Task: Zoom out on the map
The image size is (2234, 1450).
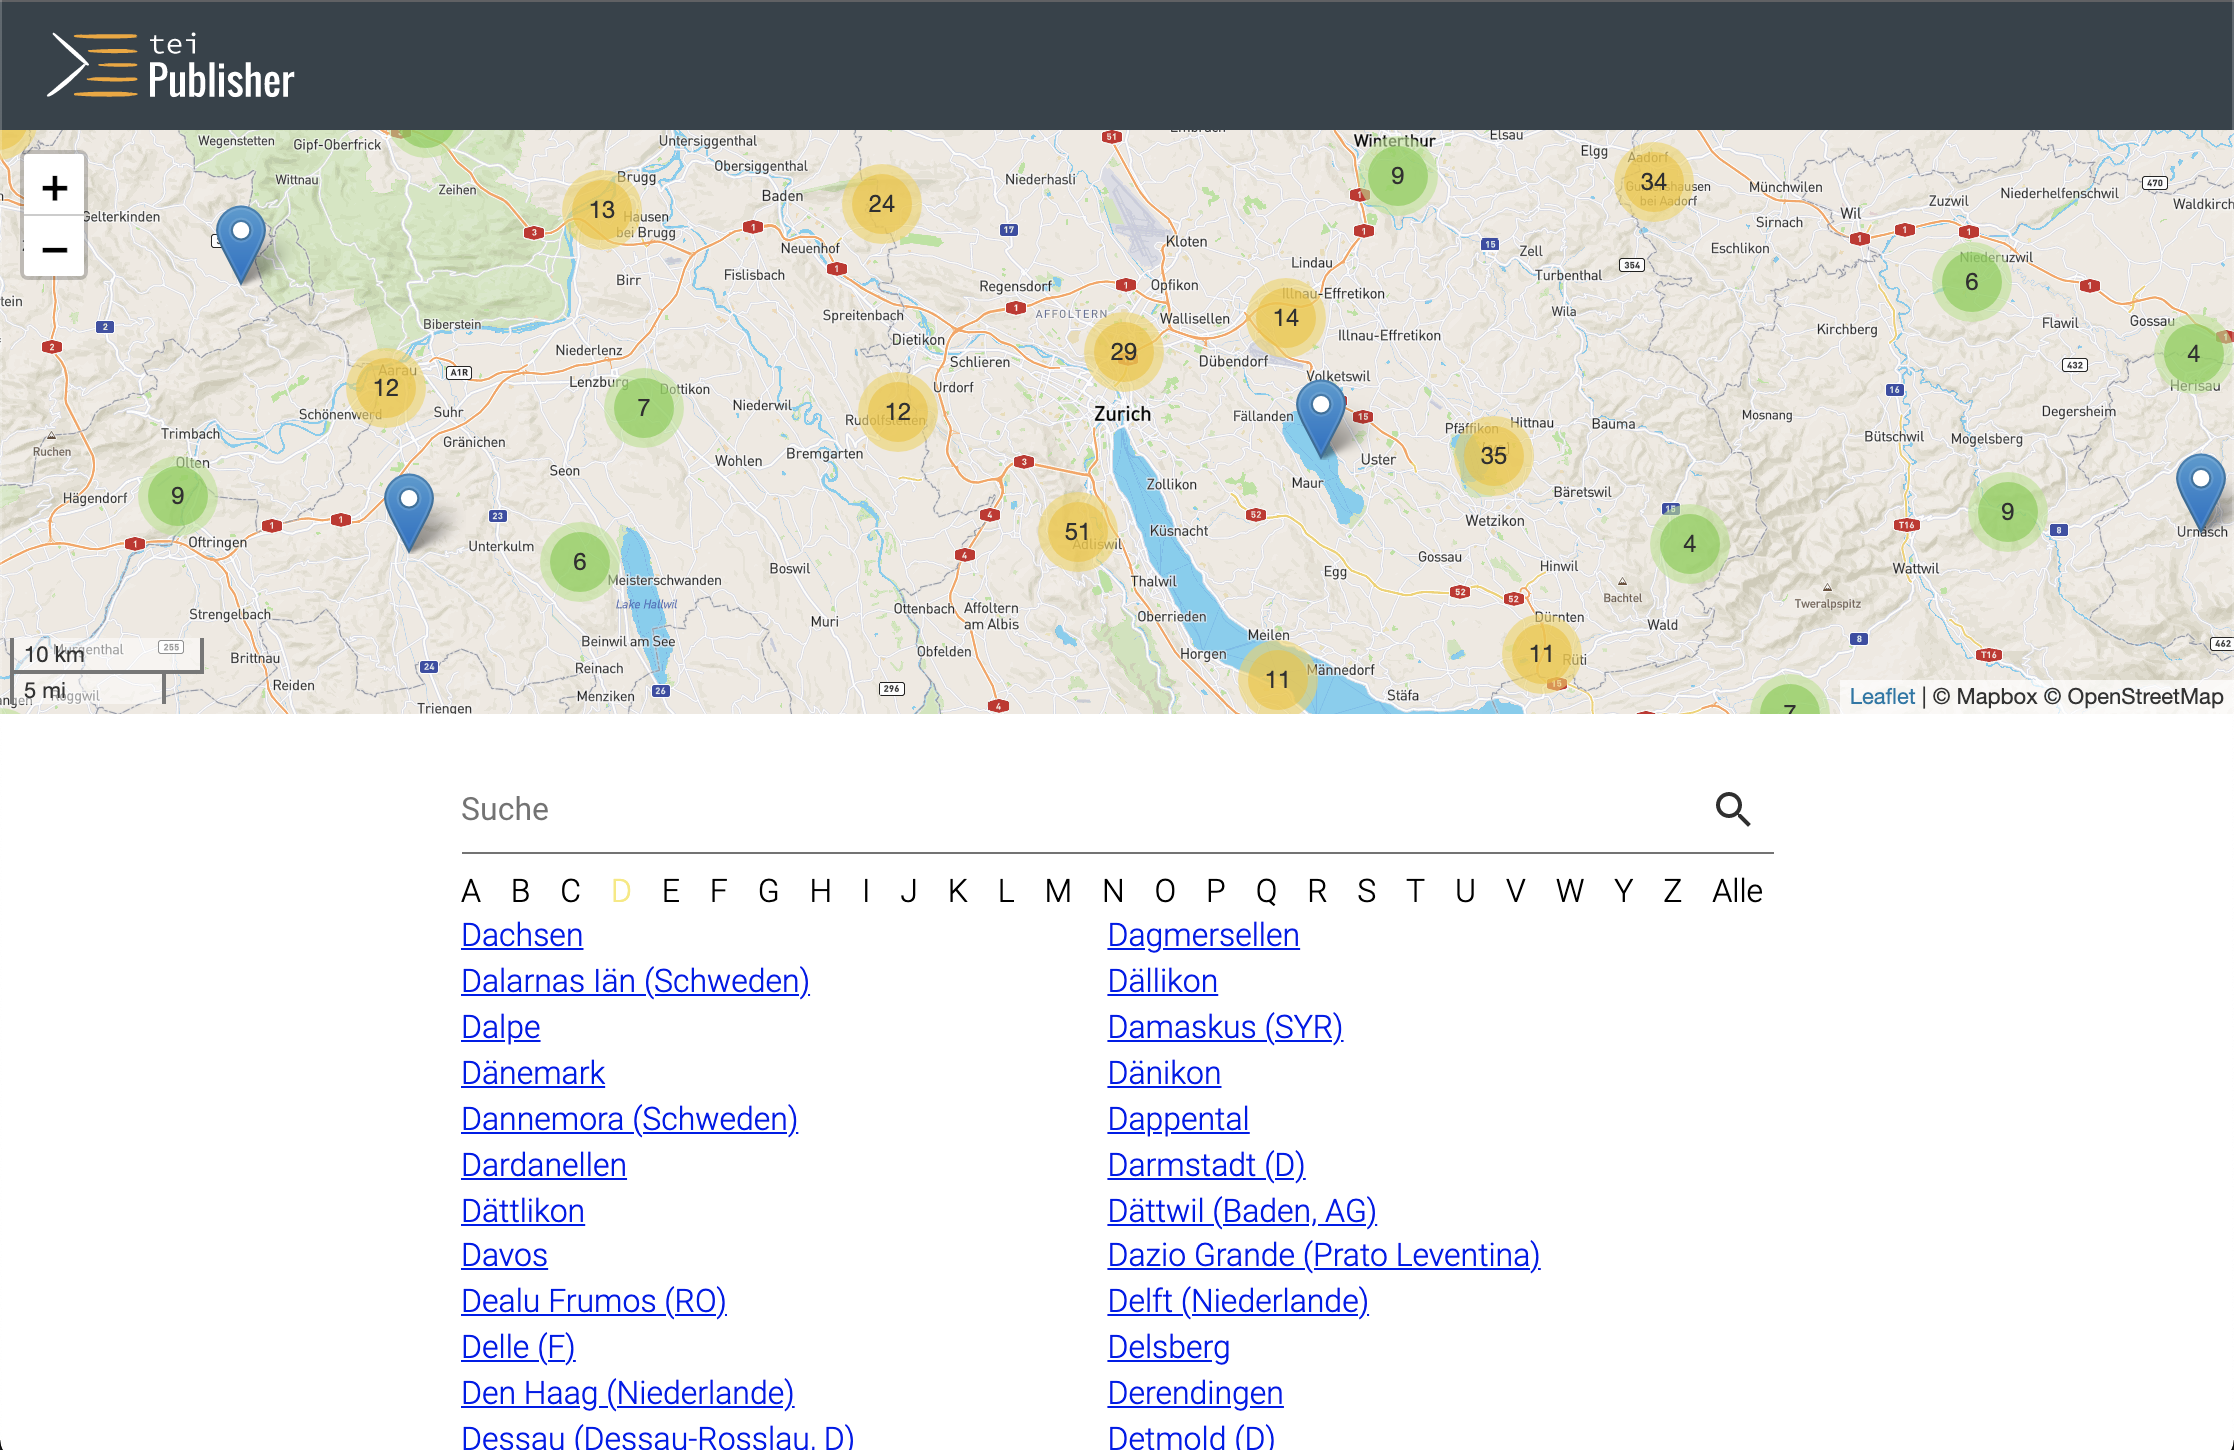Action: coord(55,250)
